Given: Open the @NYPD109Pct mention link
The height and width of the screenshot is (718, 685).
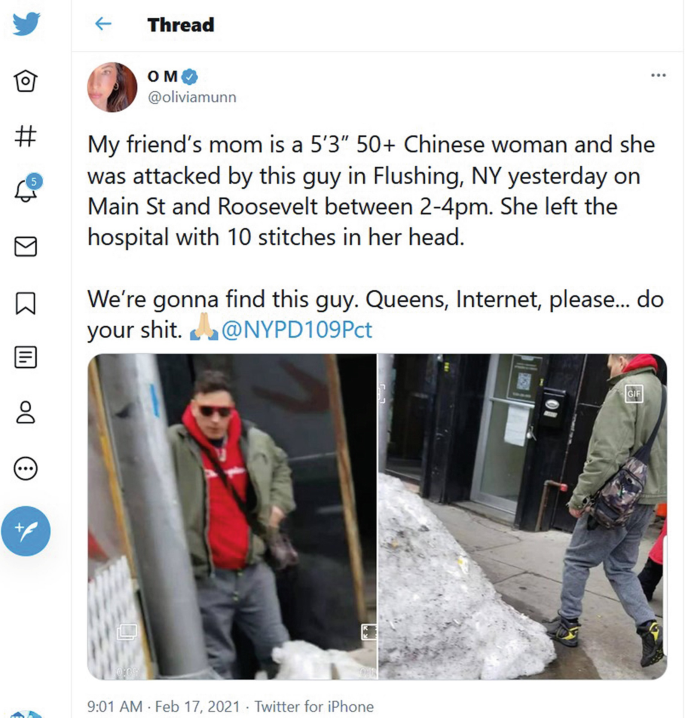Looking at the screenshot, I should (x=297, y=330).
